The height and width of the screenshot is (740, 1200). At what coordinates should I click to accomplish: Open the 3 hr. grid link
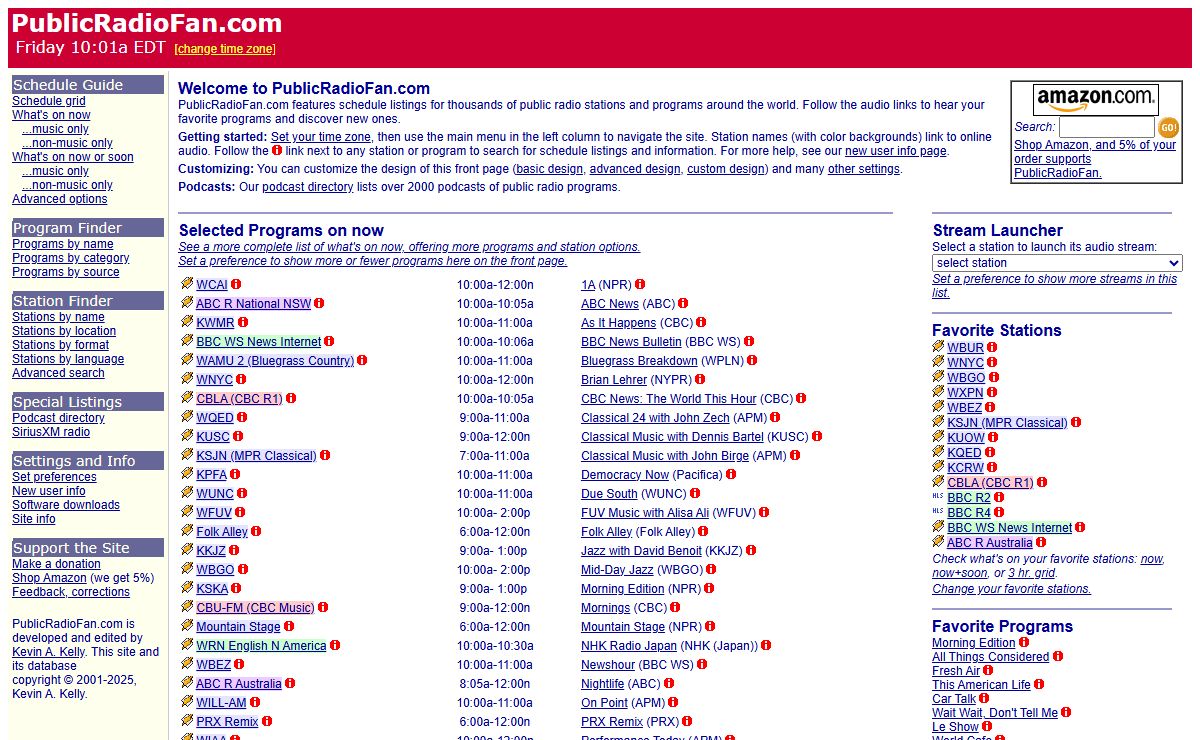point(1032,573)
